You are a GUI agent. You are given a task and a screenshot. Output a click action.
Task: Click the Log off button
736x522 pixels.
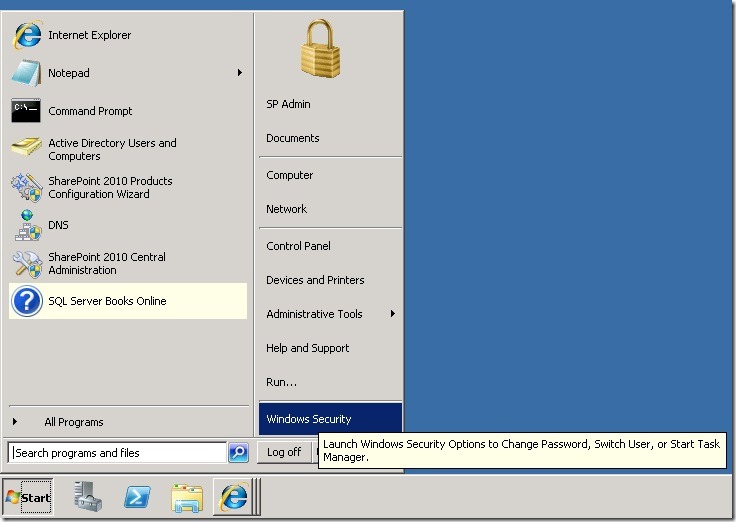[284, 452]
